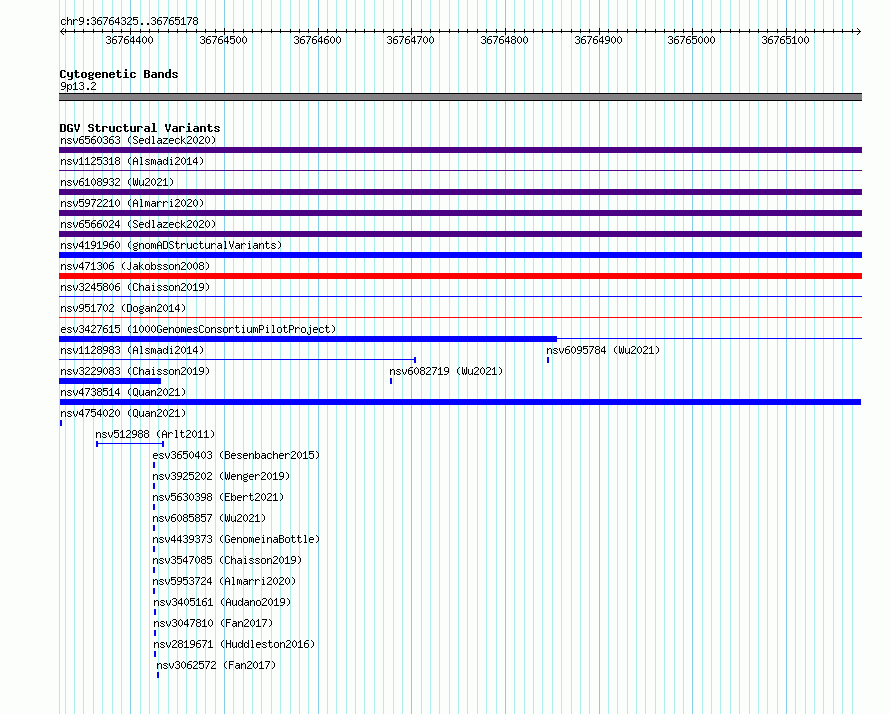890x714 pixels.
Task: Open the nsv1128983 (Alsmadi2014) label
Action: pos(132,350)
